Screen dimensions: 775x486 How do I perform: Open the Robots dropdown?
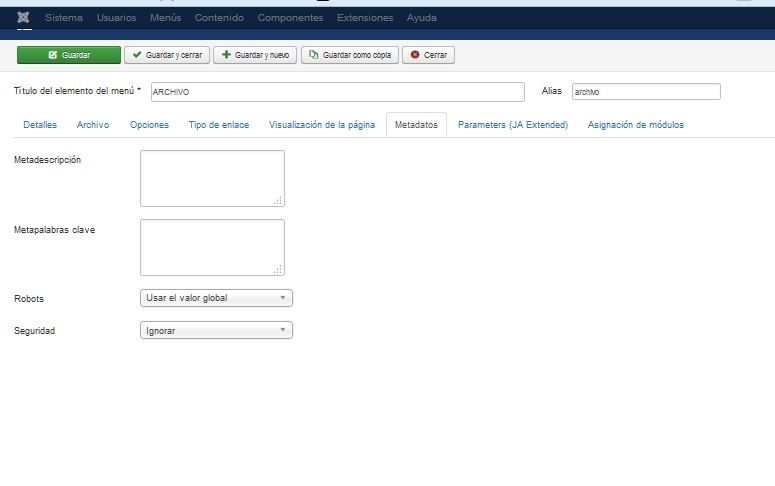(216, 298)
